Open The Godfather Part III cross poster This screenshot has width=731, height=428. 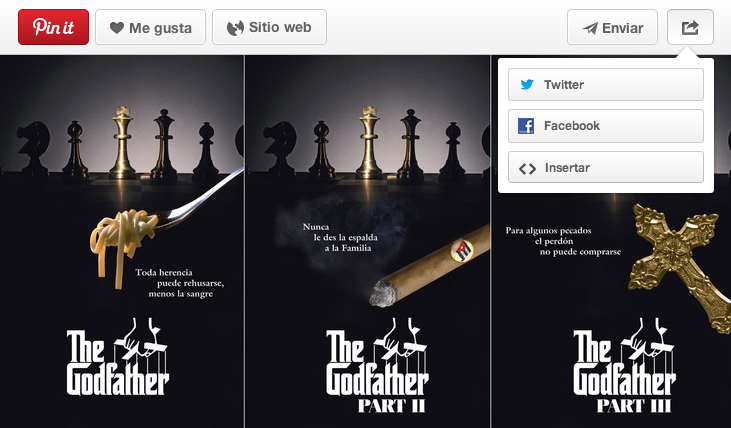click(x=611, y=308)
